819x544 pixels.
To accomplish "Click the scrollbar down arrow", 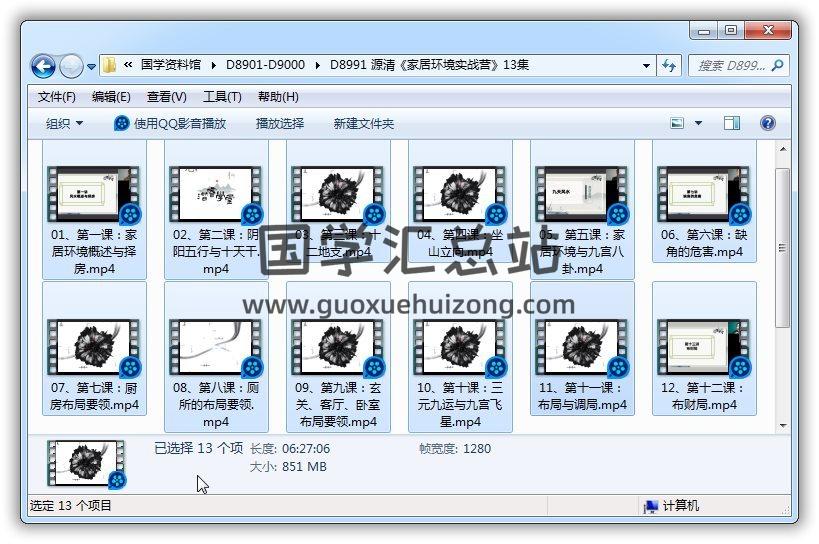I will click(x=782, y=425).
